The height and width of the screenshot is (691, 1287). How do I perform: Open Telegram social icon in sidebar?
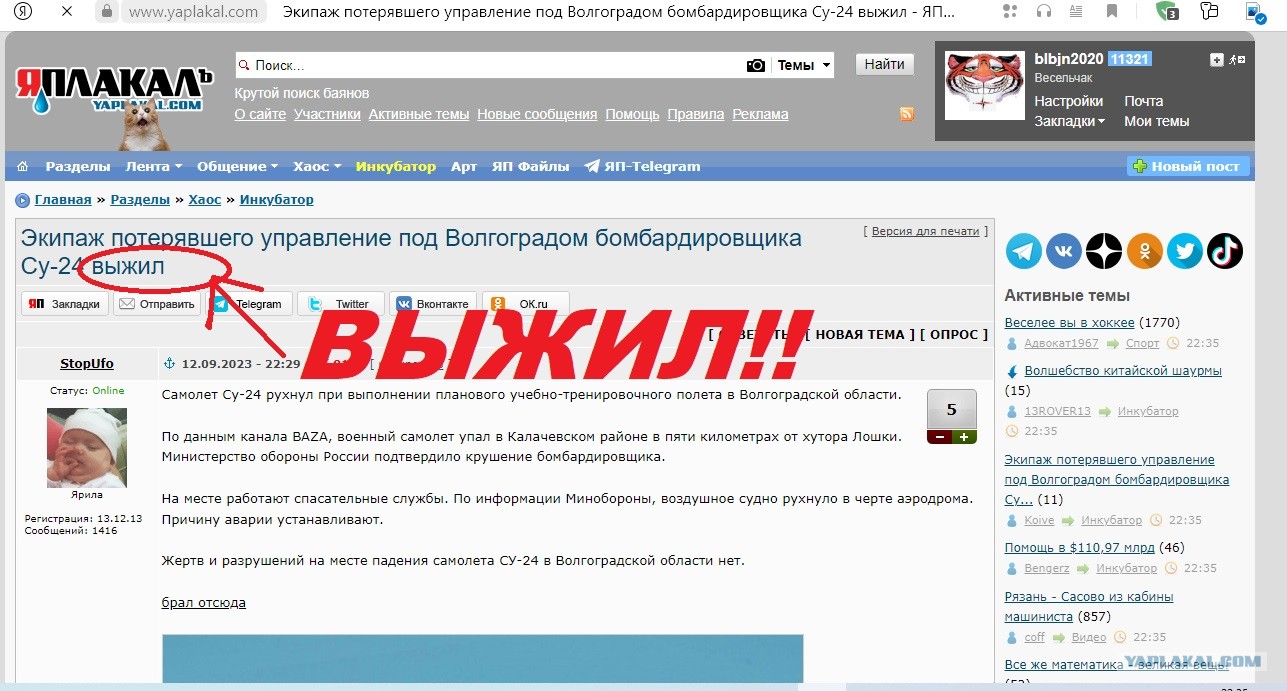(1024, 251)
